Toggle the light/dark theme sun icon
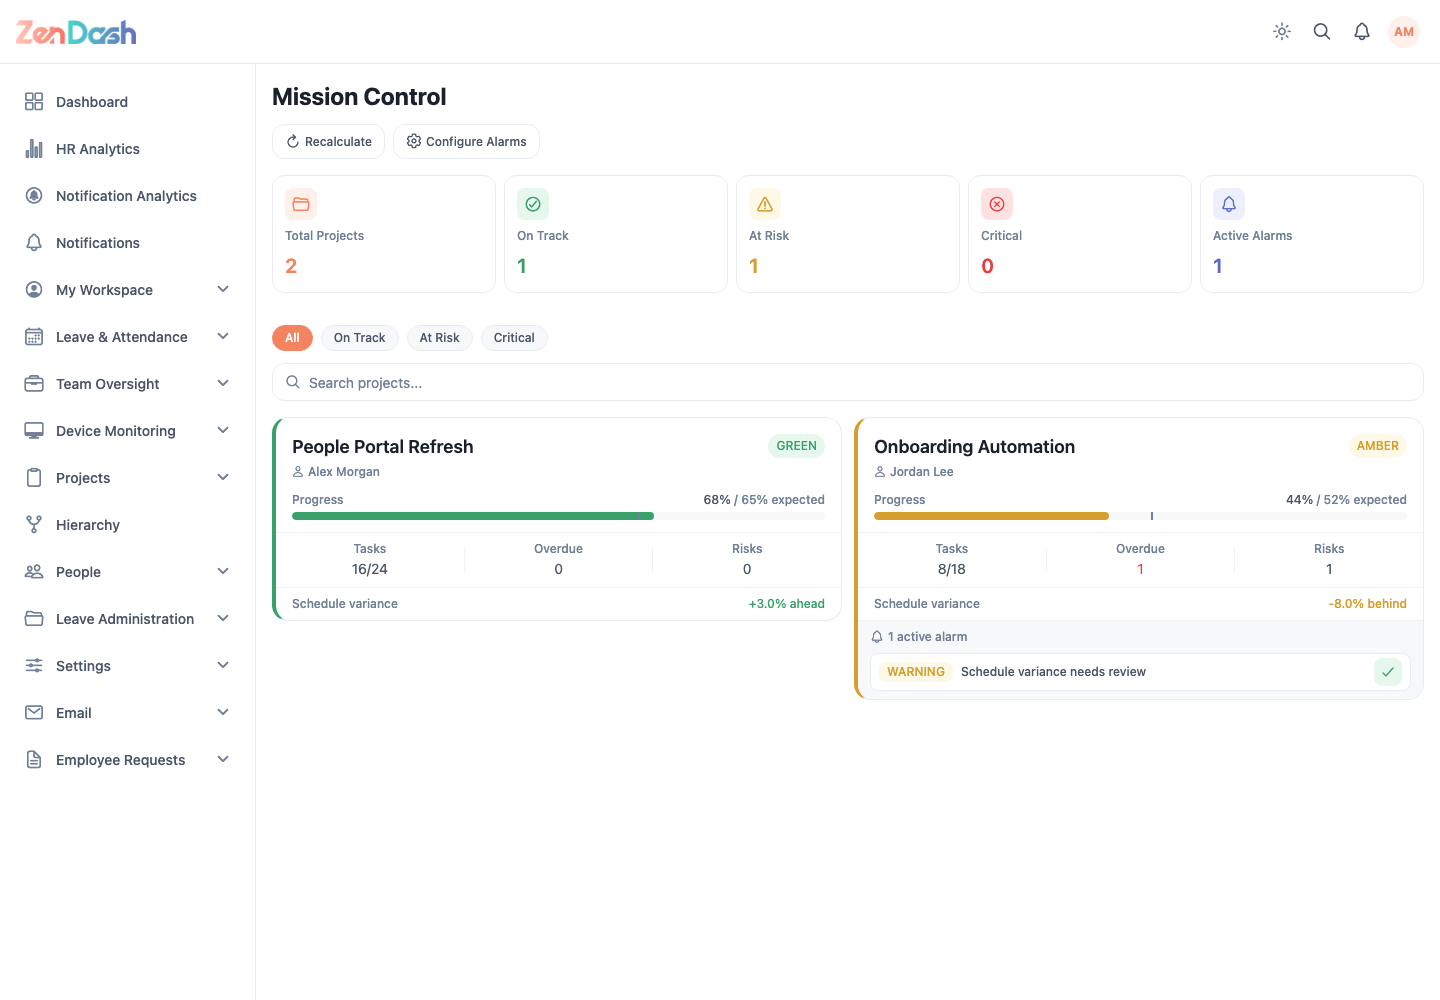 point(1282,32)
